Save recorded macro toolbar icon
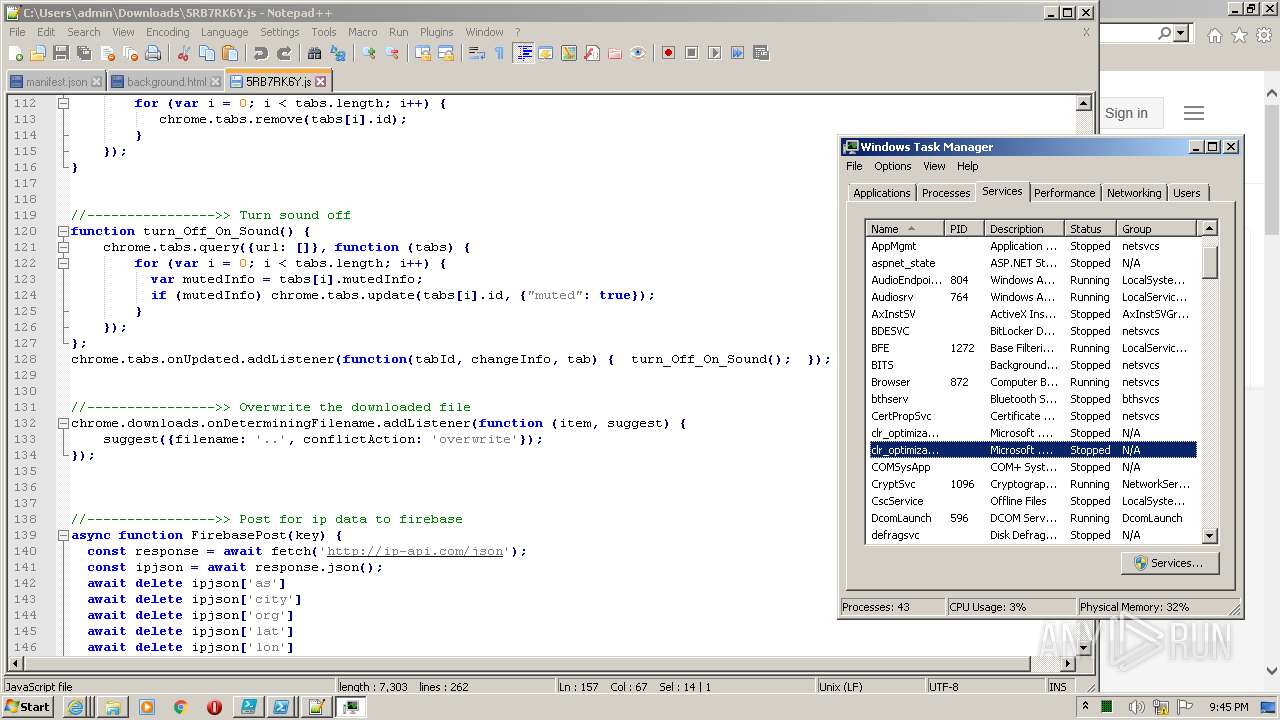 tap(761, 53)
